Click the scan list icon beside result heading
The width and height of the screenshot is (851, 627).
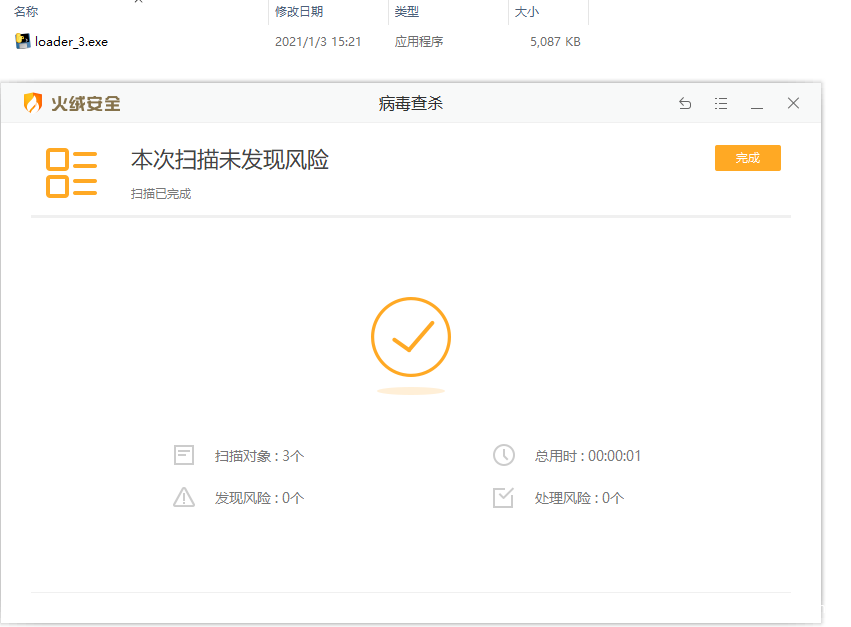pyautogui.click(x=72, y=173)
